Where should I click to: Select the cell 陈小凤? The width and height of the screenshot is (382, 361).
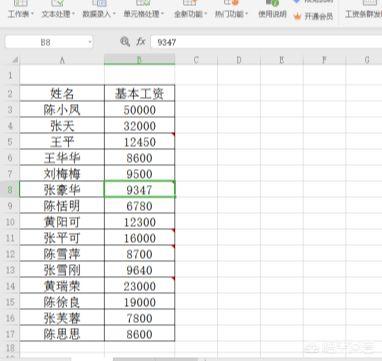(x=62, y=109)
